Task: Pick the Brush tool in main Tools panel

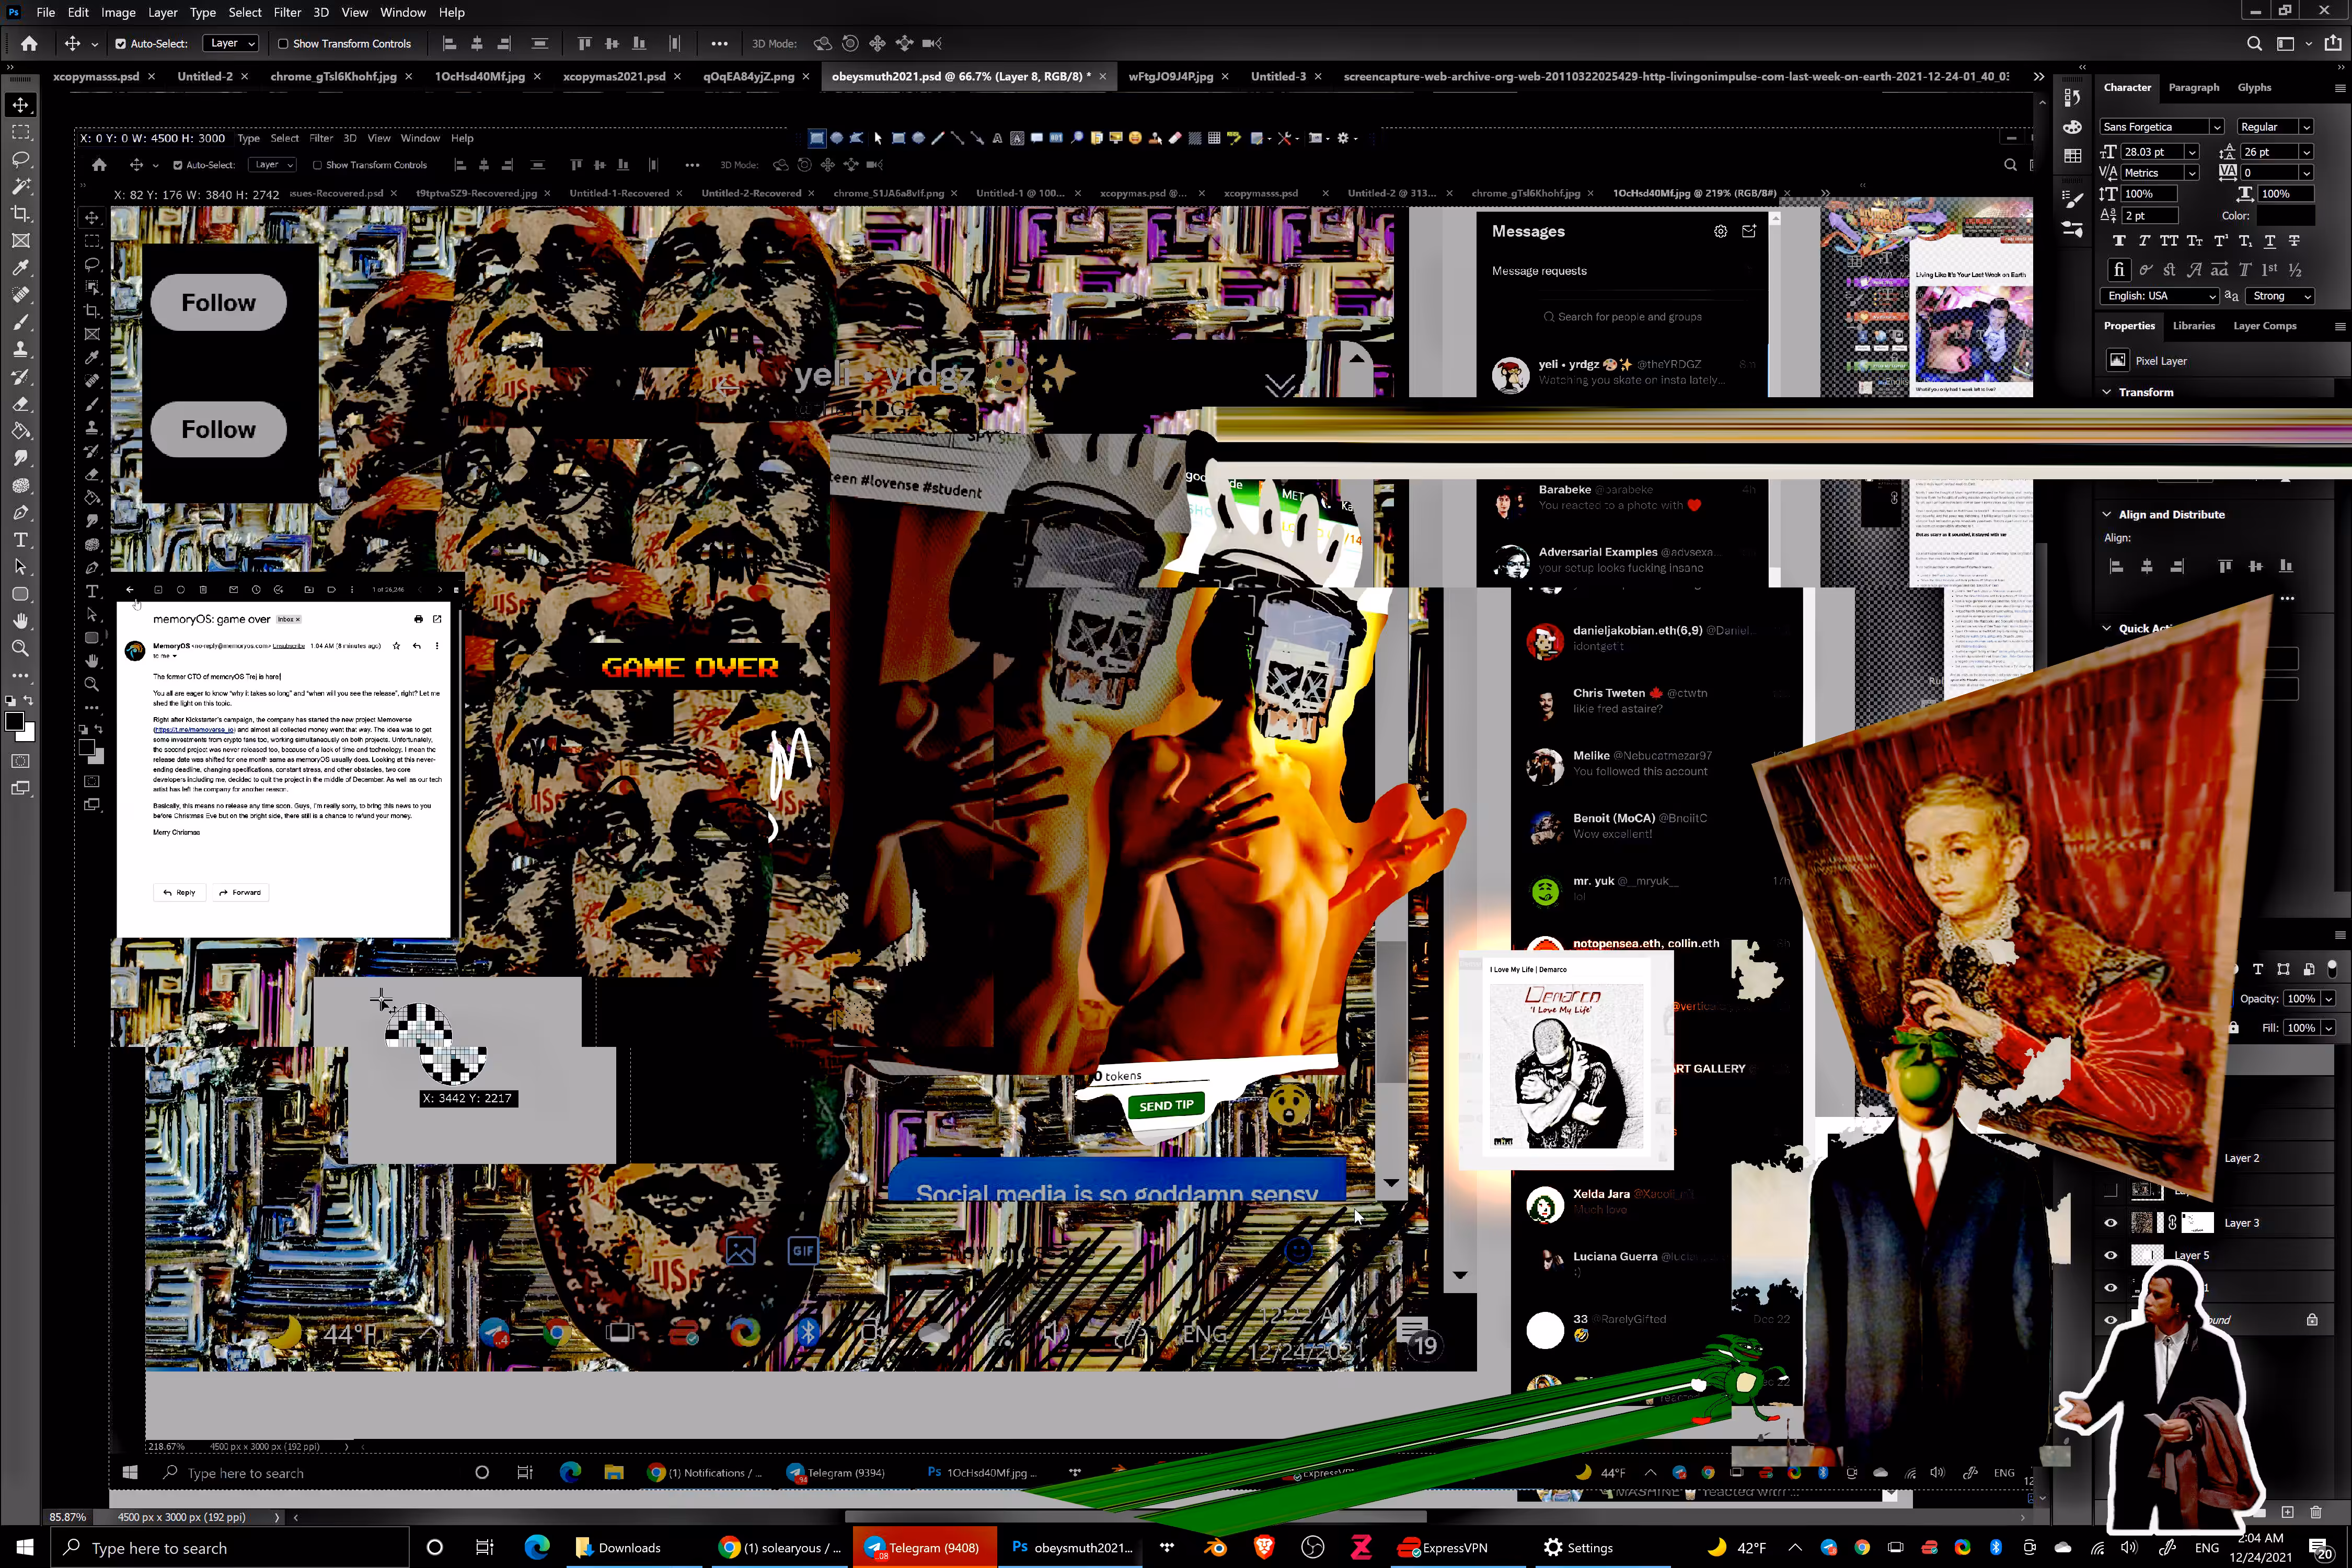Action: coord(20,322)
